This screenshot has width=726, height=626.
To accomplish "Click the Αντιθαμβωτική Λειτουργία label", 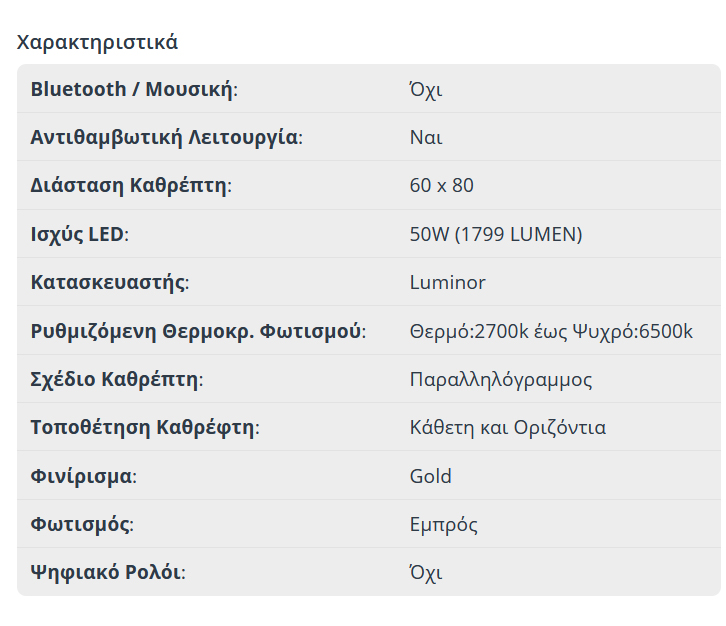I will pyautogui.click(x=166, y=137).
